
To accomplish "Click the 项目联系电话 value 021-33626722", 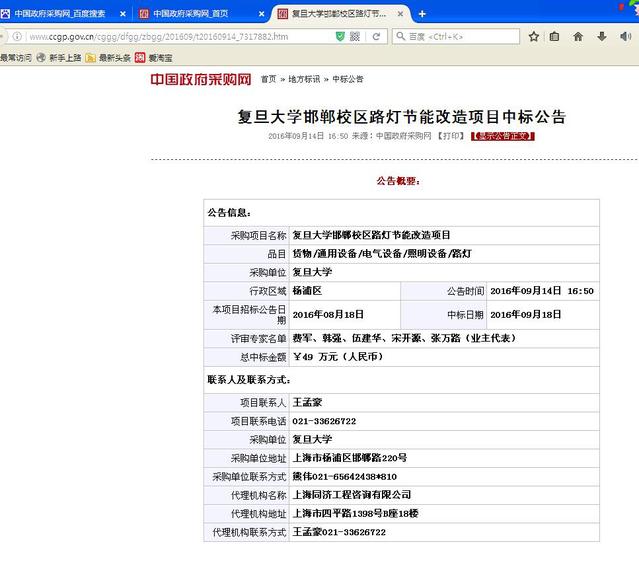I will point(324,421).
